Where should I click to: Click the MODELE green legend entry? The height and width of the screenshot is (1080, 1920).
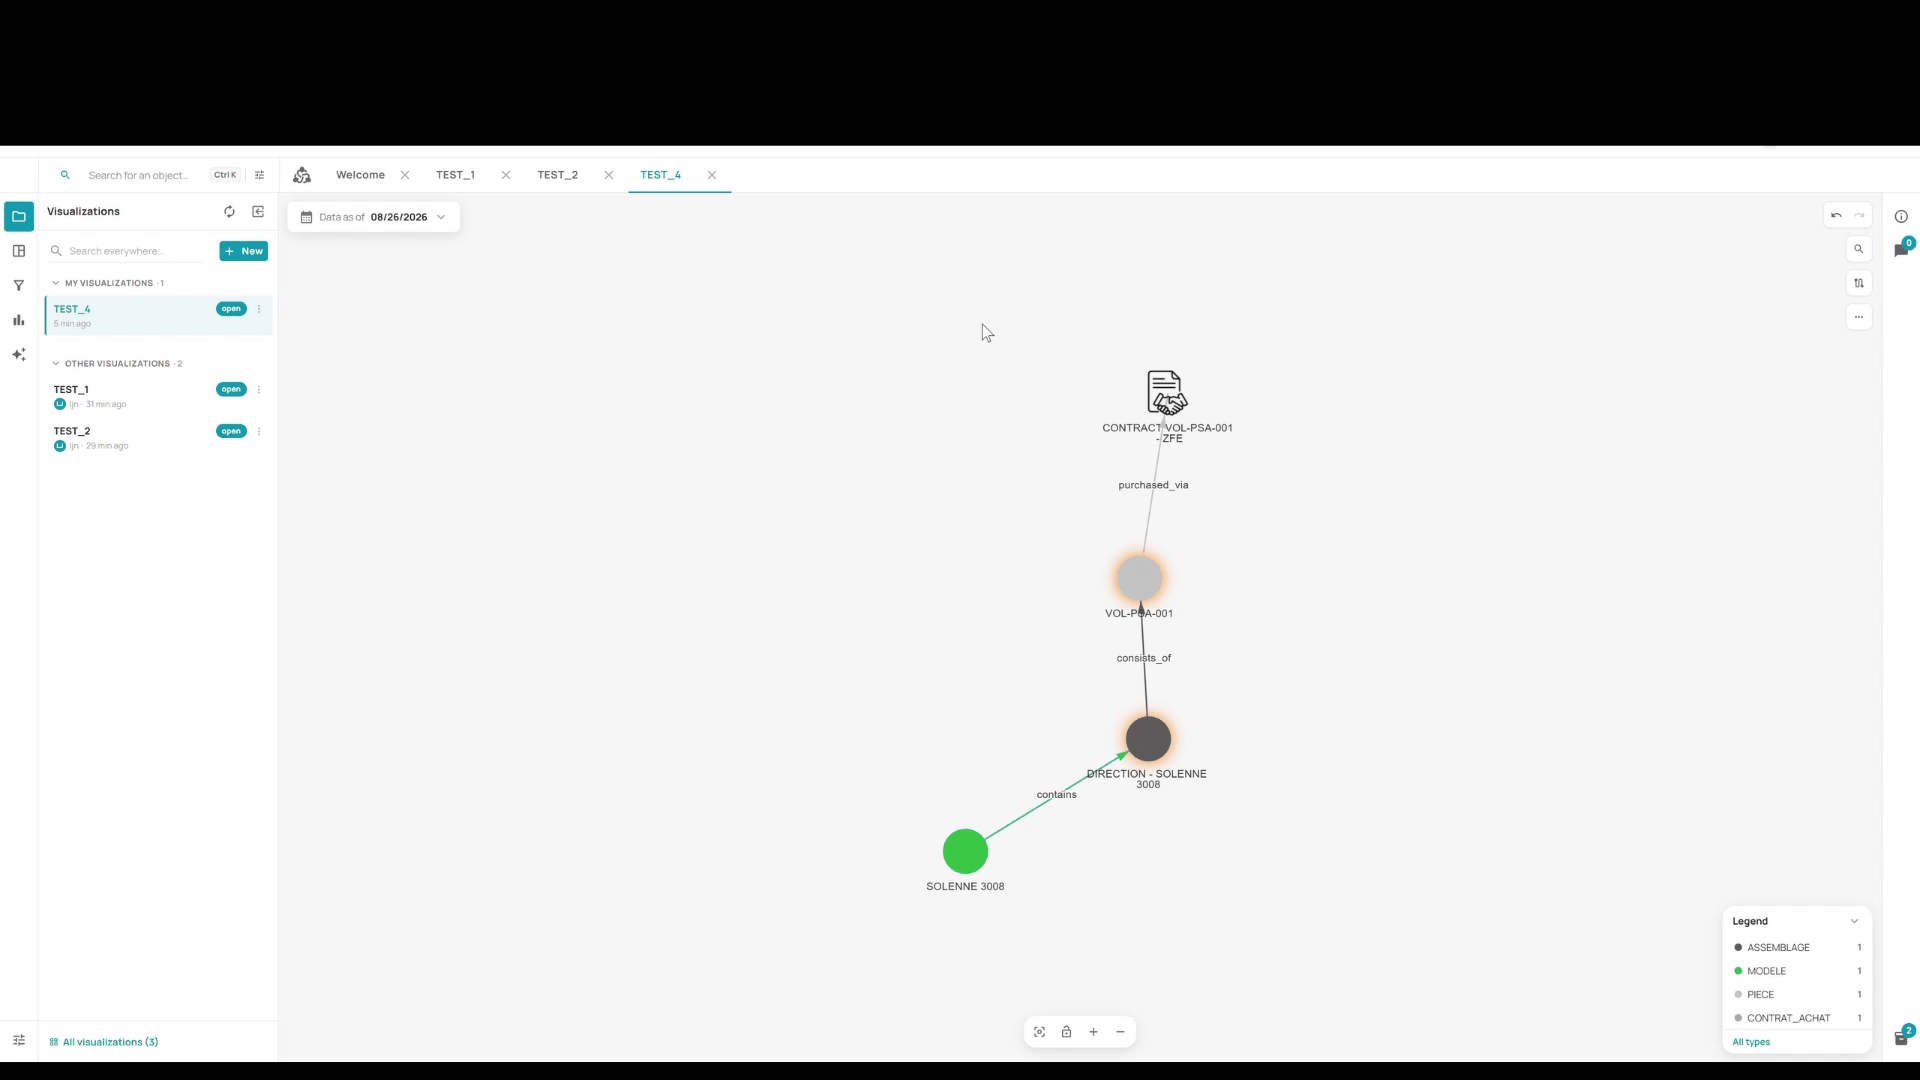pyautogui.click(x=1797, y=971)
